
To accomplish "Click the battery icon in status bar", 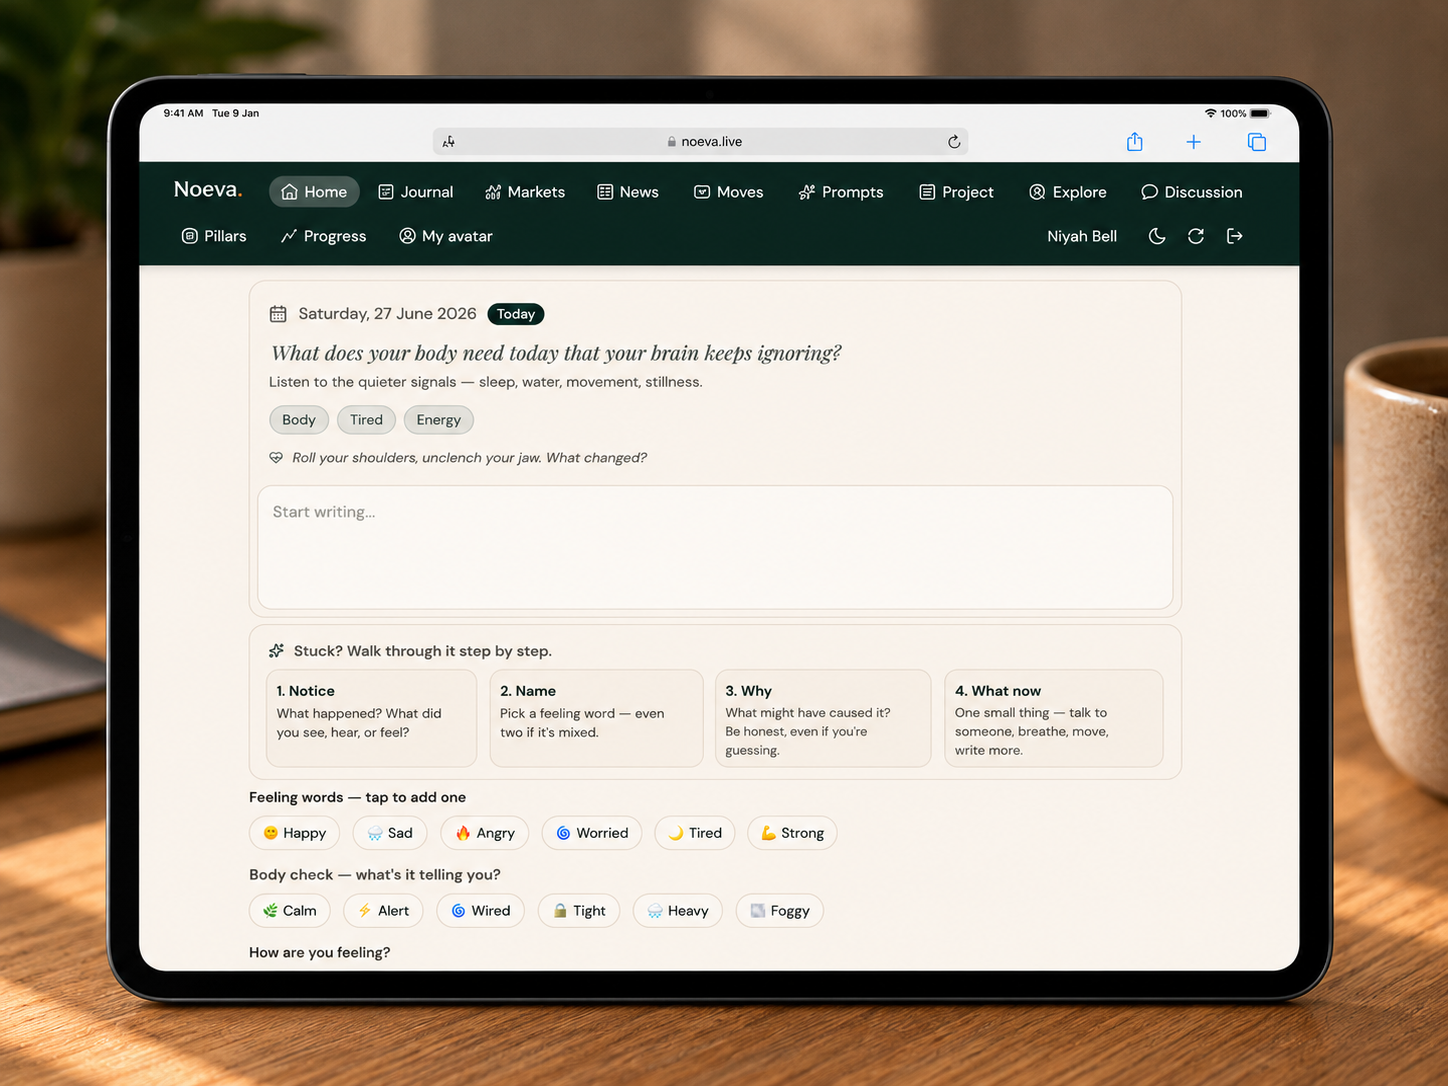I will 1260,114.
